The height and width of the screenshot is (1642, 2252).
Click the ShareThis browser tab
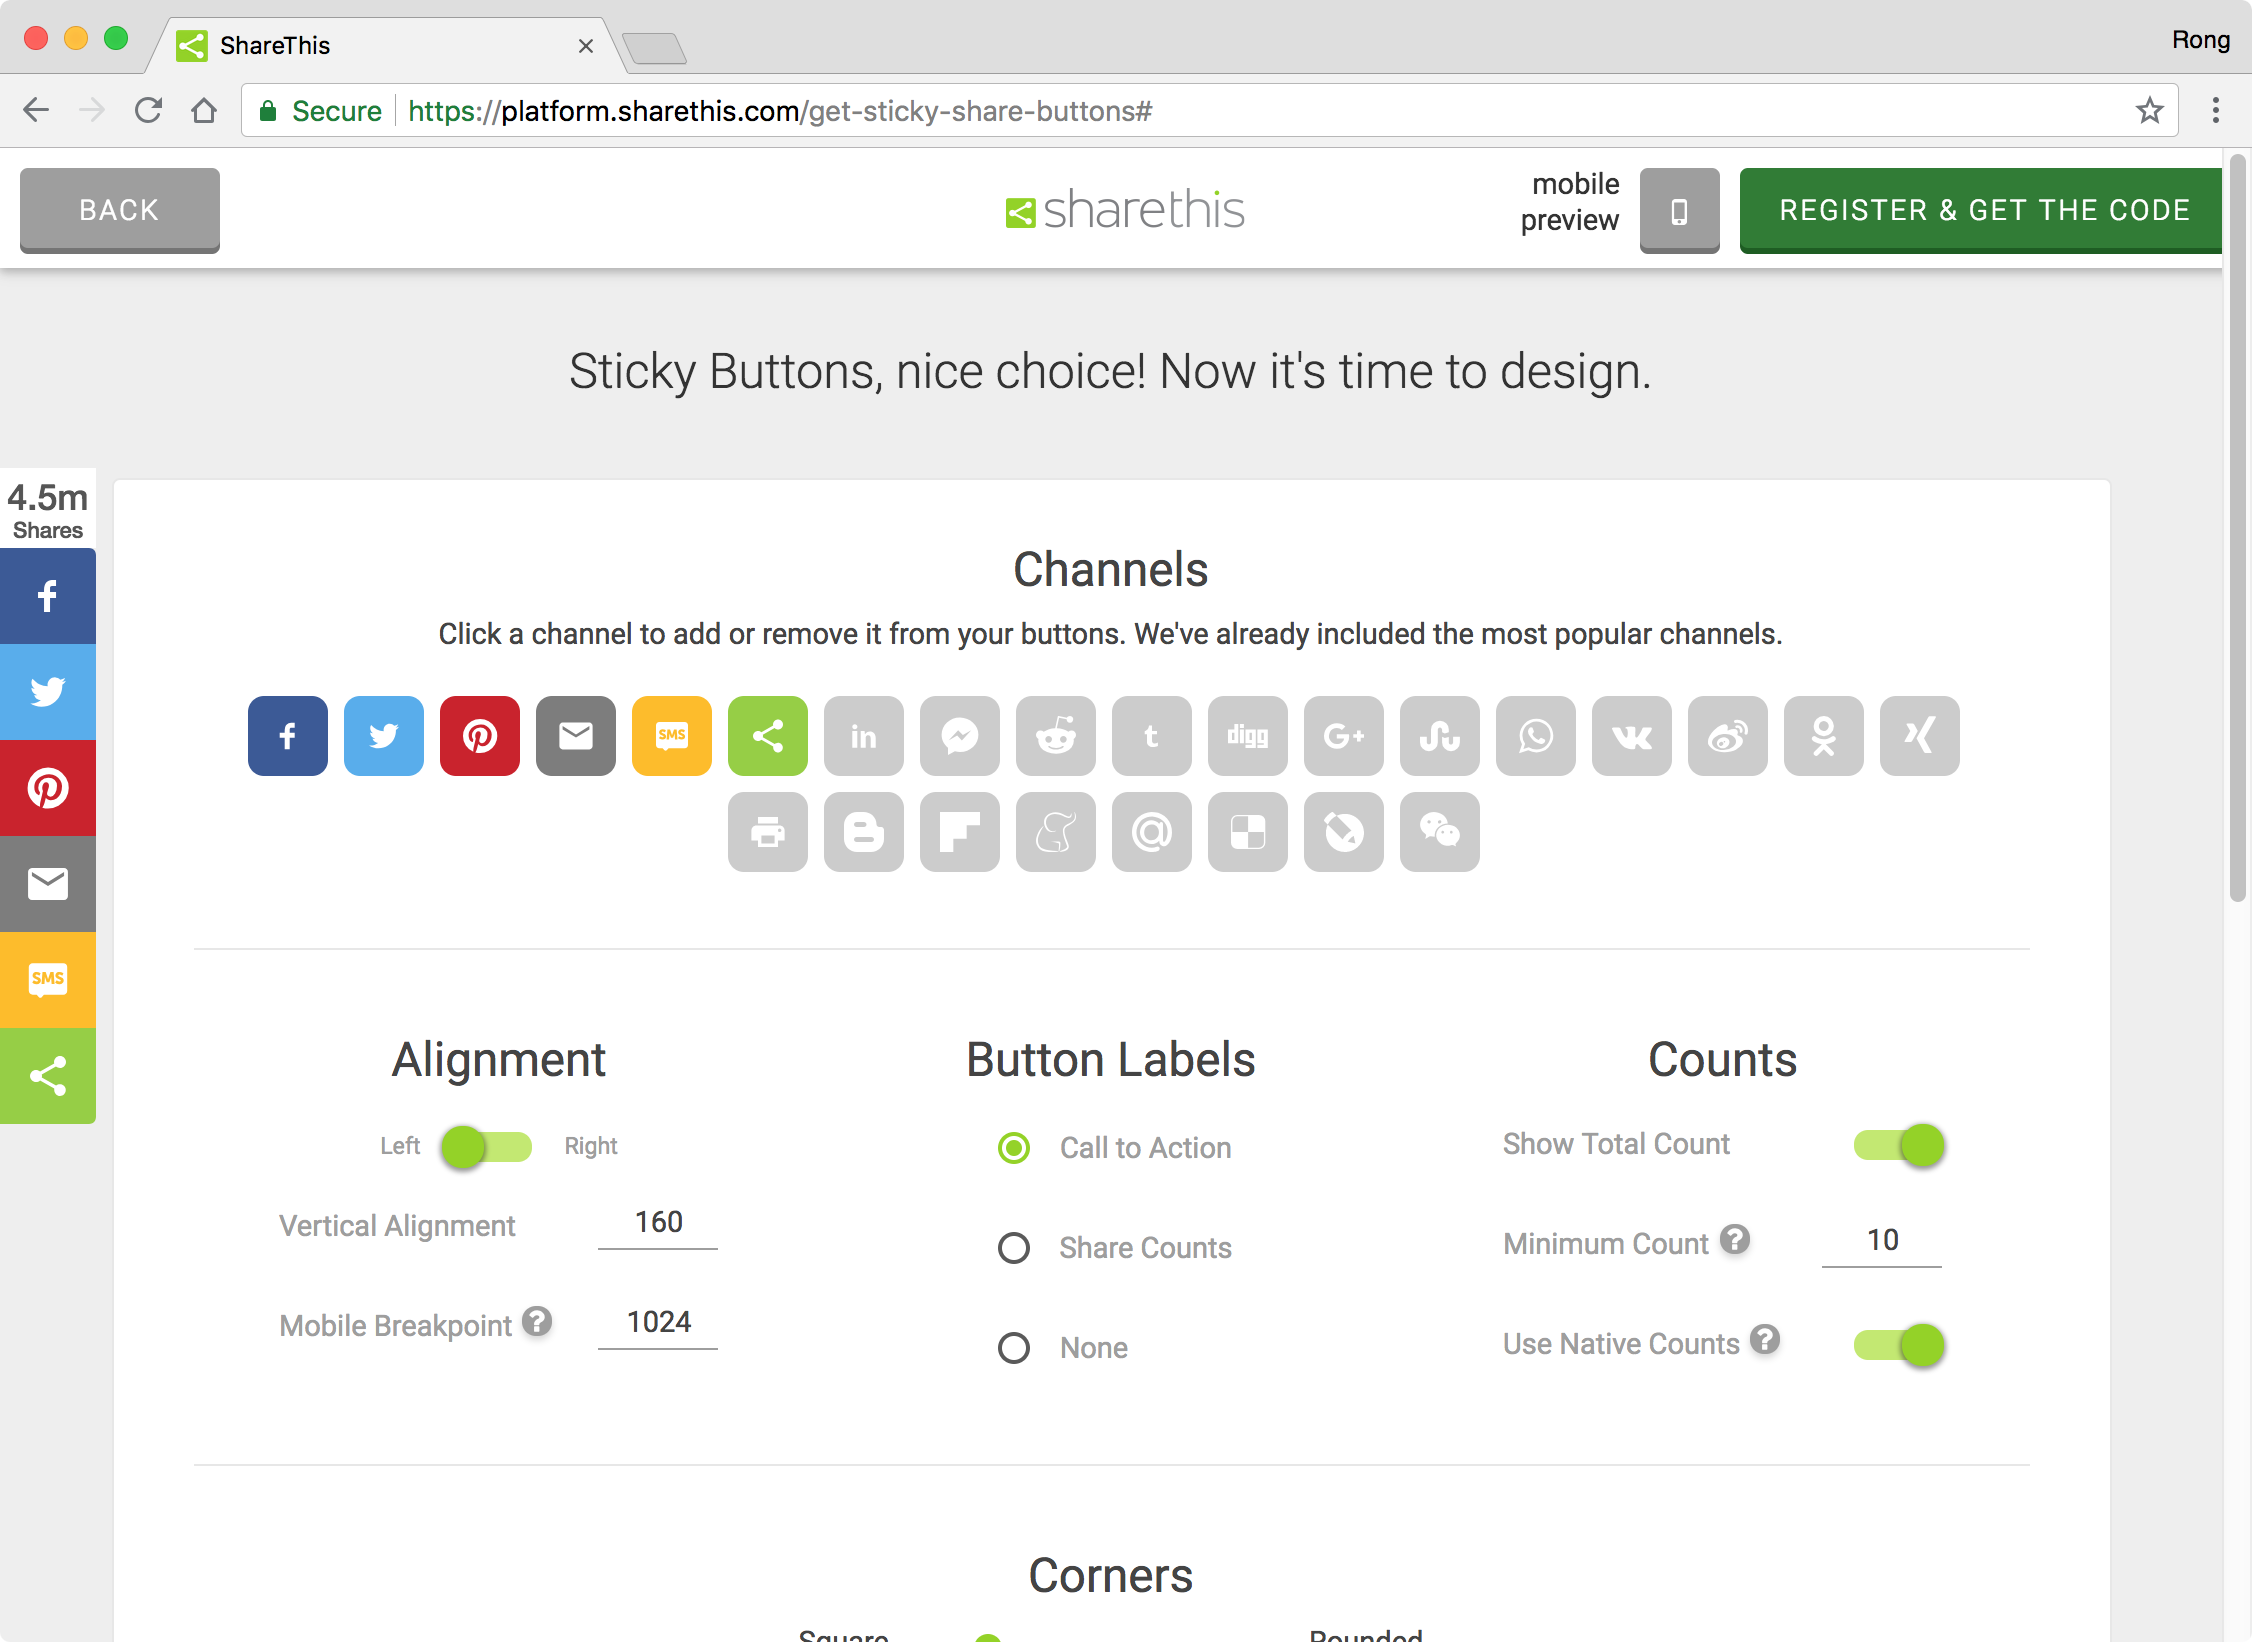click(385, 45)
